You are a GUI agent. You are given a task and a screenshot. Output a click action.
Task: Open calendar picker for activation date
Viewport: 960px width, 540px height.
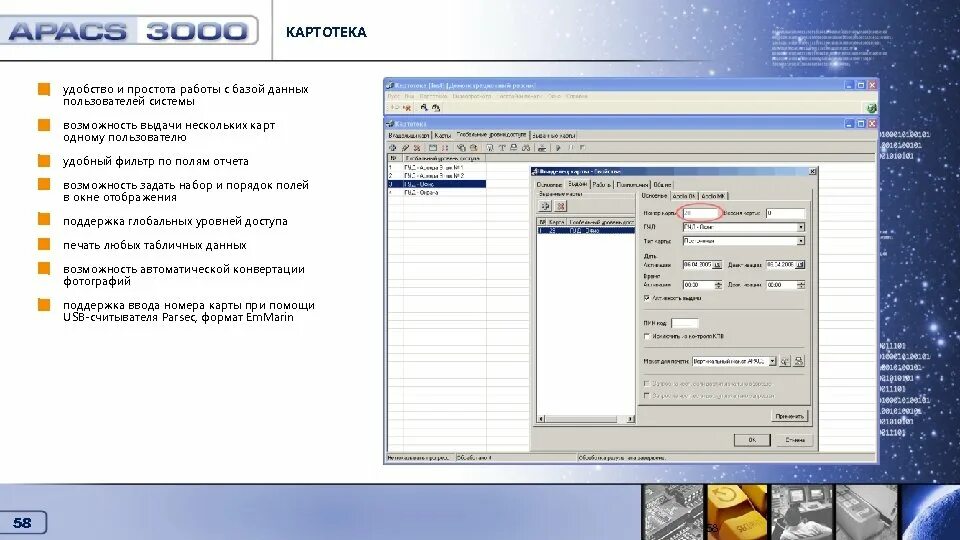(718, 265)
